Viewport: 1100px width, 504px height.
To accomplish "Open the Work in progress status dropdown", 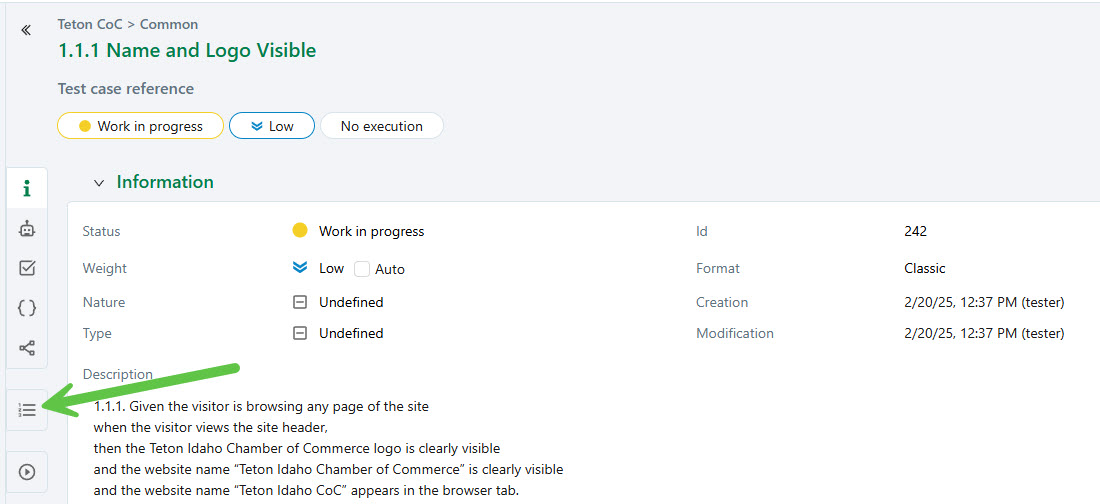I will (x=140, y=126).
